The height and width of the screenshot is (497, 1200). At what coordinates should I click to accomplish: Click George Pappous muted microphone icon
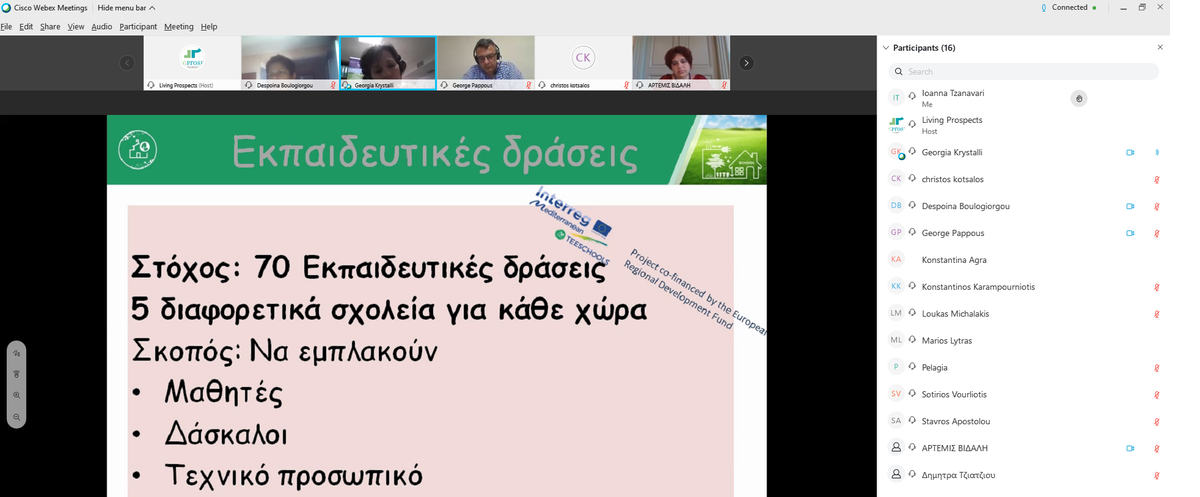point(1157,233)
